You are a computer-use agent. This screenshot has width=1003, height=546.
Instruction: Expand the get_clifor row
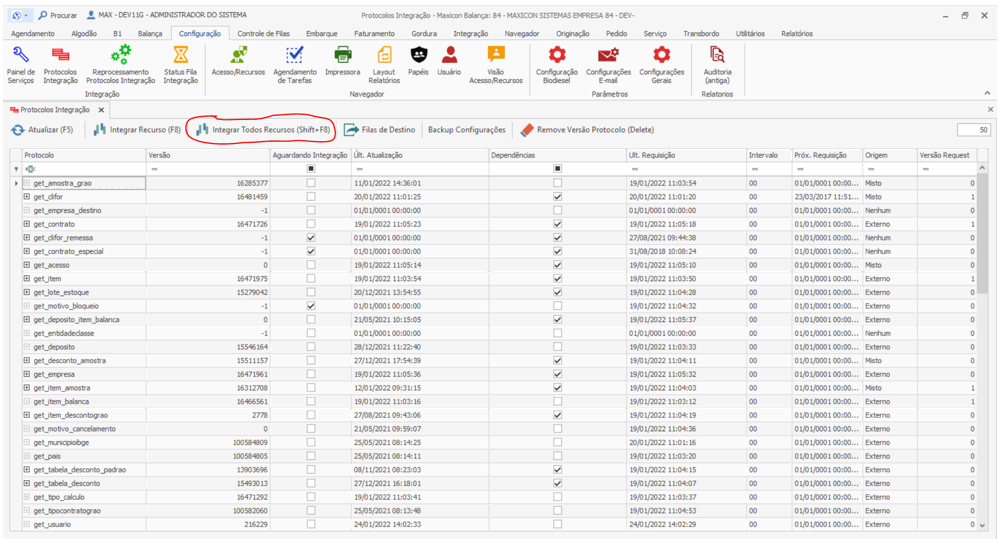27,197
